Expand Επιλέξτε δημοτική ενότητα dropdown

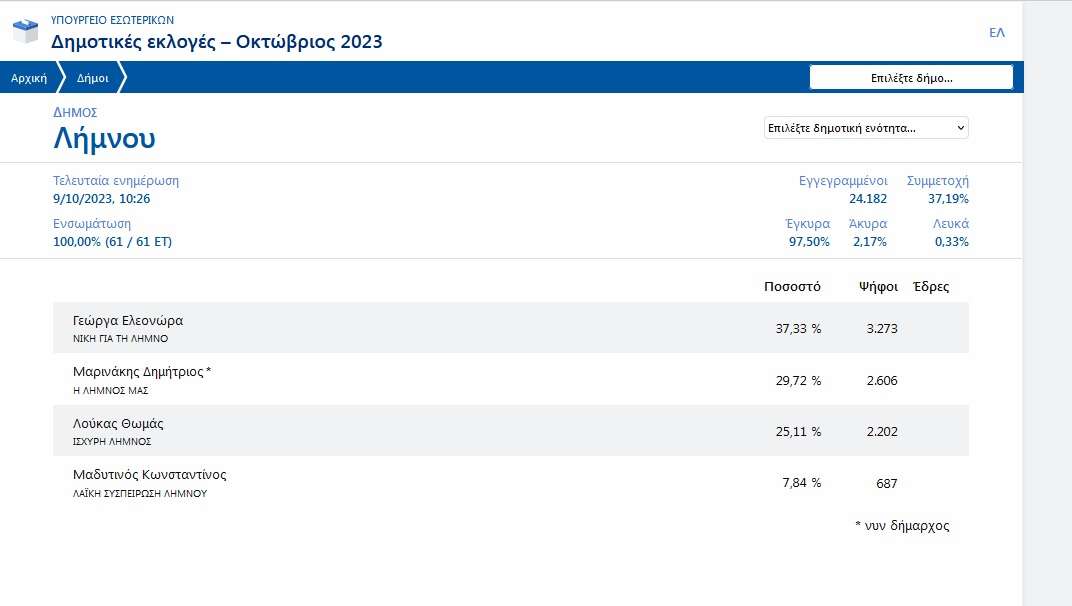865,128
